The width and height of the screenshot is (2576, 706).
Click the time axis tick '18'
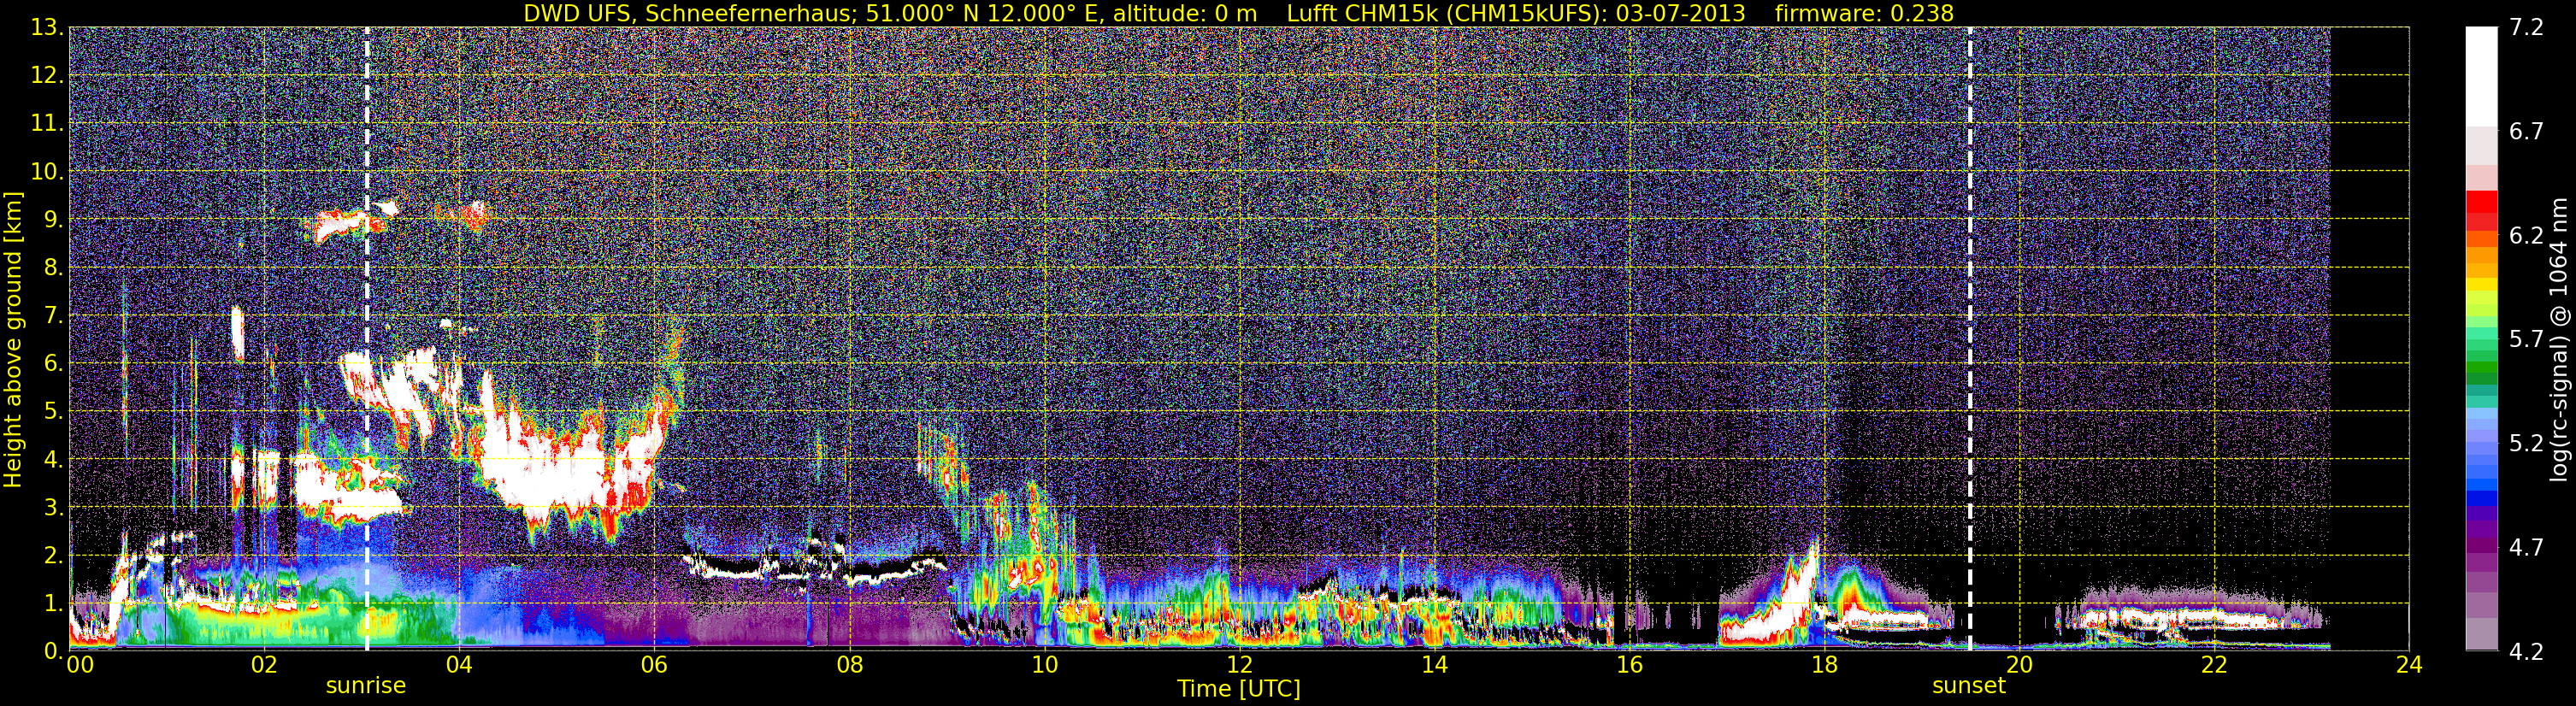tap(1824, 665)
